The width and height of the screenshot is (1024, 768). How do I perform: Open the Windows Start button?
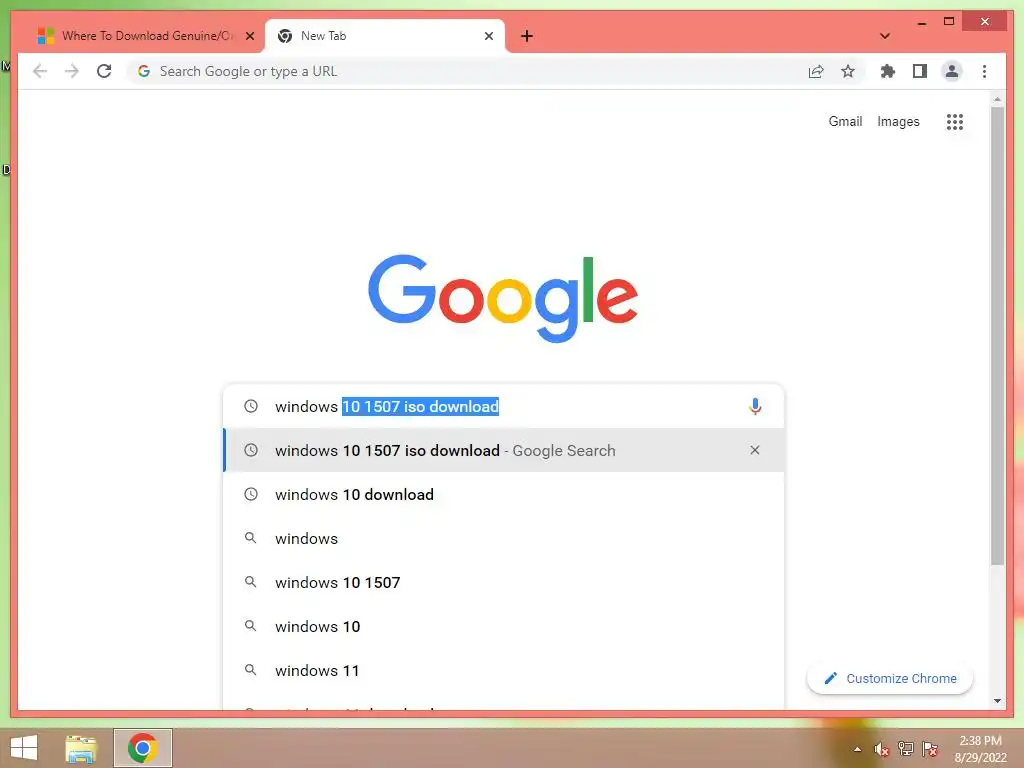tap(24, 748)
